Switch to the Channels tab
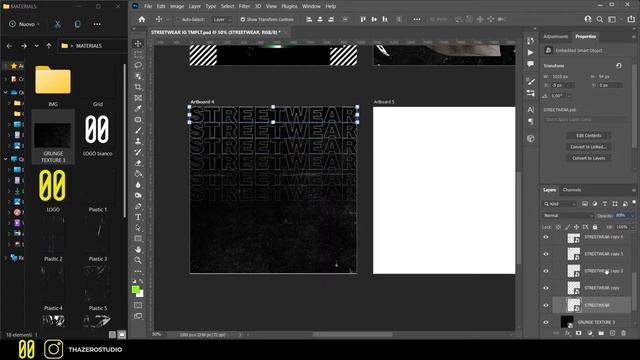Image resolution: width=640 pixels, height=360 pixels. click(x=572, y=190)
